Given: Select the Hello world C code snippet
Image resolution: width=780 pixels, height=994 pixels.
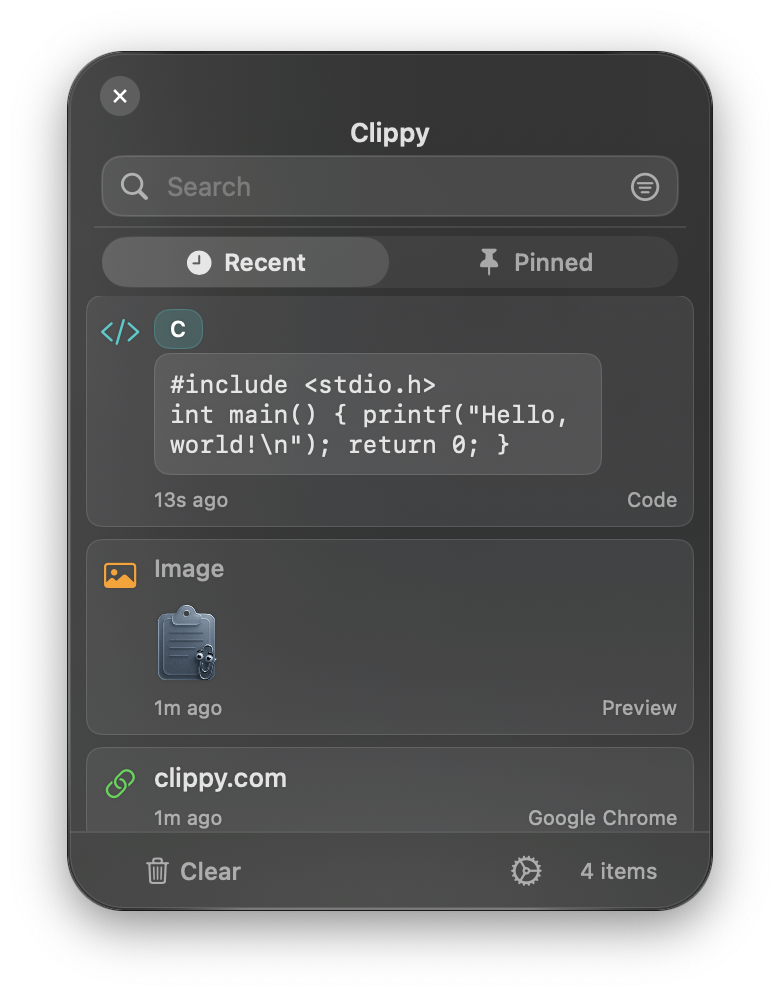Looking at the screenshot, I should 378,414.
